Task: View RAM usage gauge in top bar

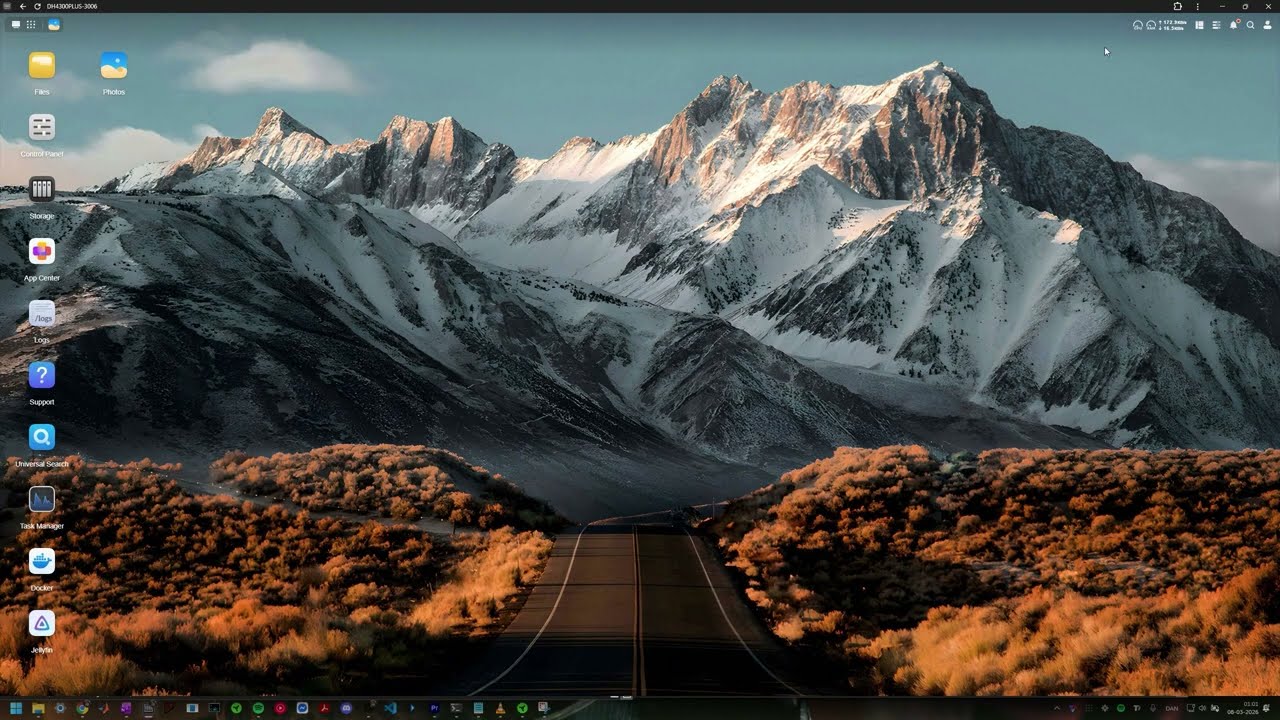Action: [1151, 25]
